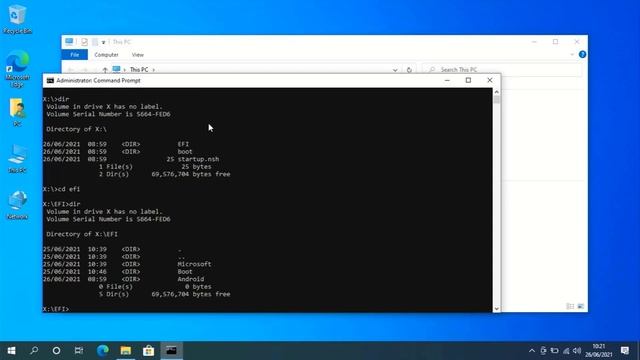Open the Microsoft Edge desktop shortcut
Image resolution: width=640 pixels, height=360 pixels.
tap(17, 69)
